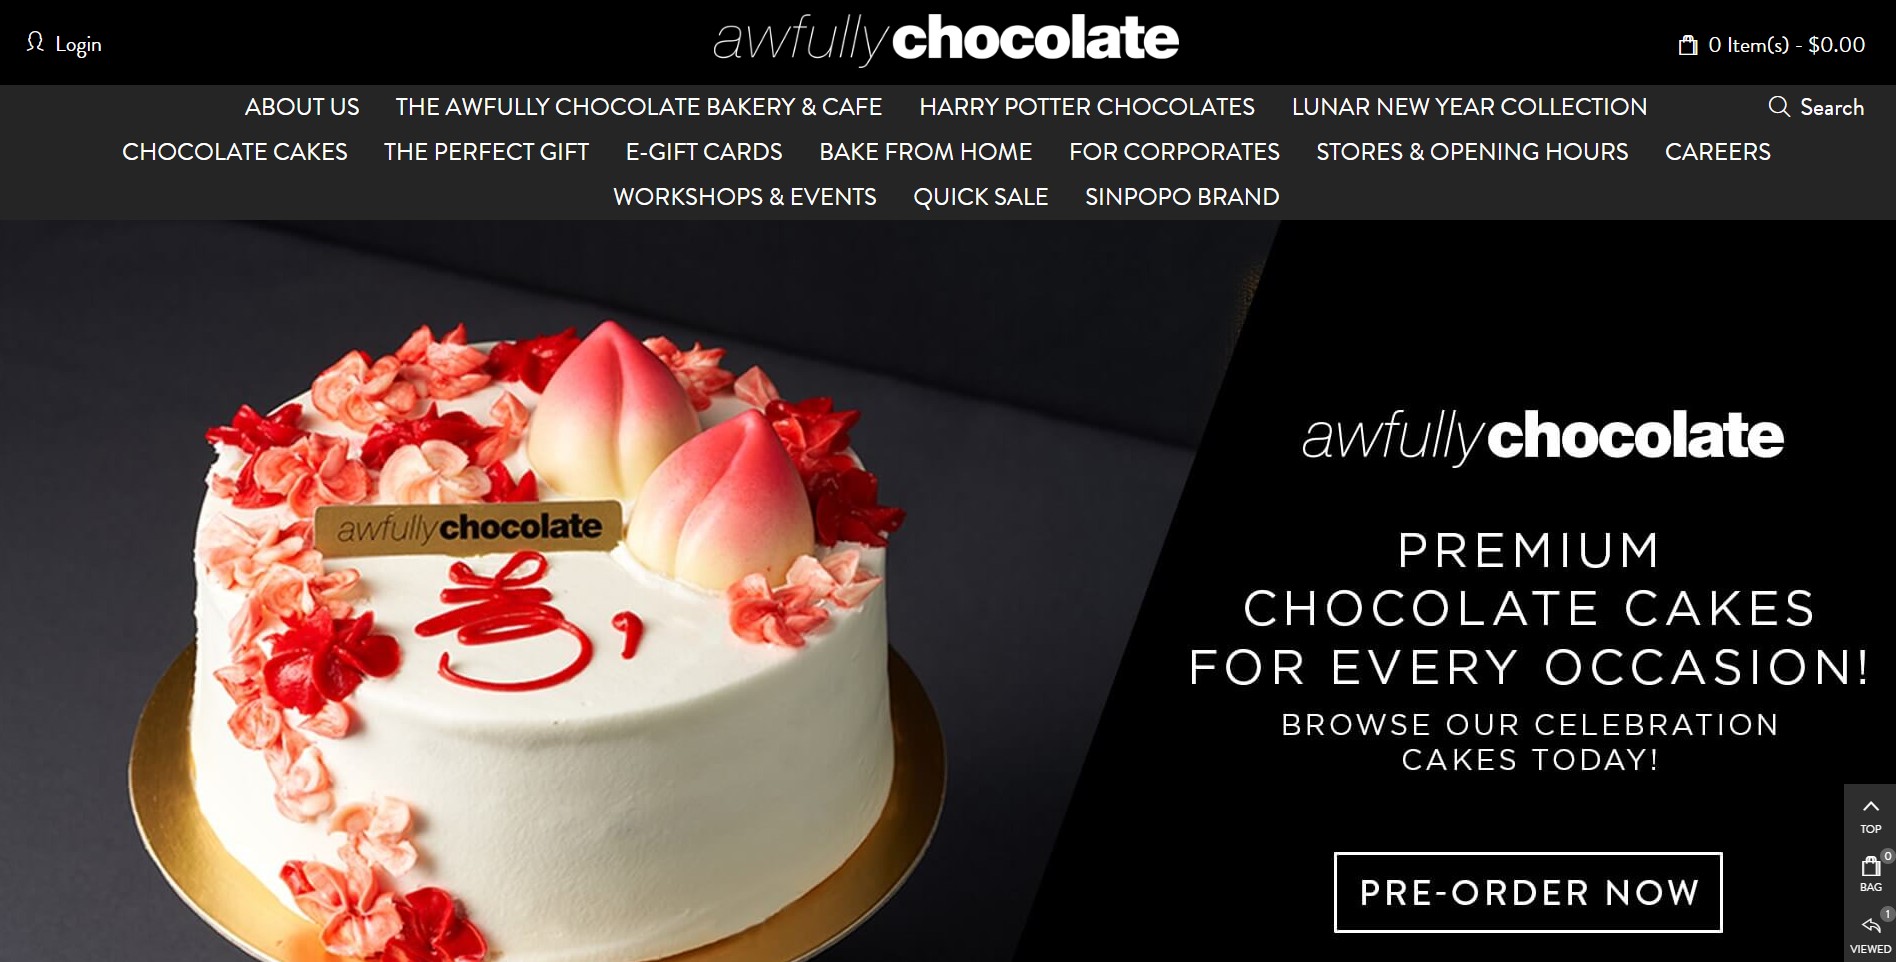Screen dimensions: 1896x962
Task: Click the Login user icon
Action: point(35,43)
